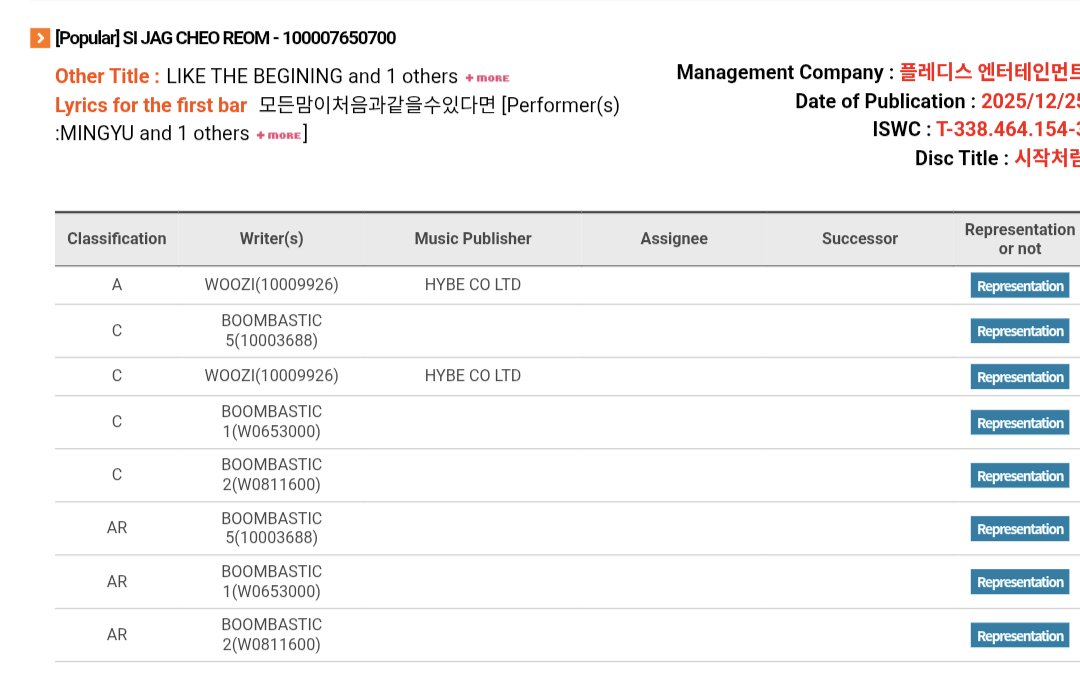Click the Korean first-bar lyrics text
The image size is (1080, 686).
coord(377,105)
